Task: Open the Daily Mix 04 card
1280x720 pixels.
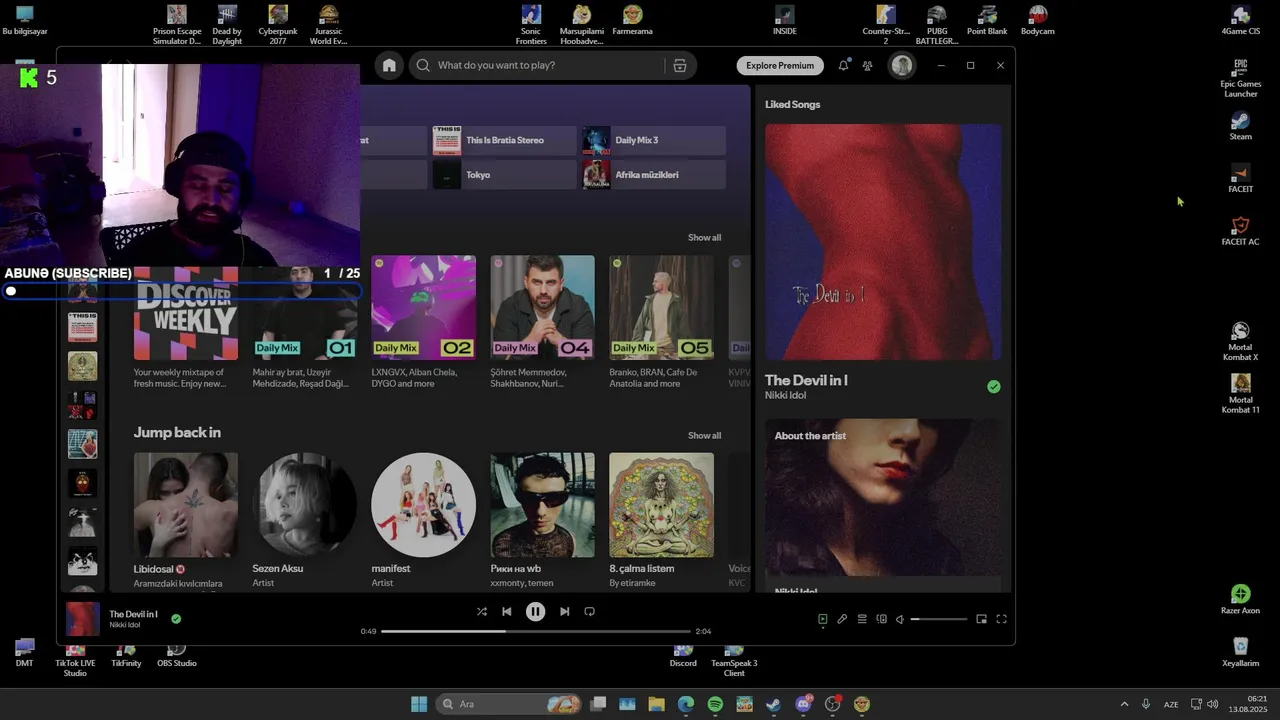Action: (542, 322)
